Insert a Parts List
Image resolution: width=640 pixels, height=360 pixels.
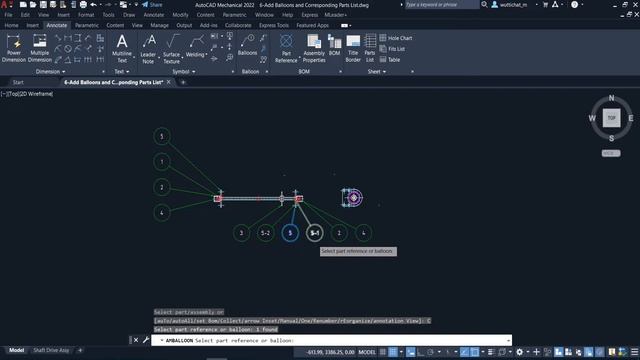pyautogui.click(x=370, y=49)
